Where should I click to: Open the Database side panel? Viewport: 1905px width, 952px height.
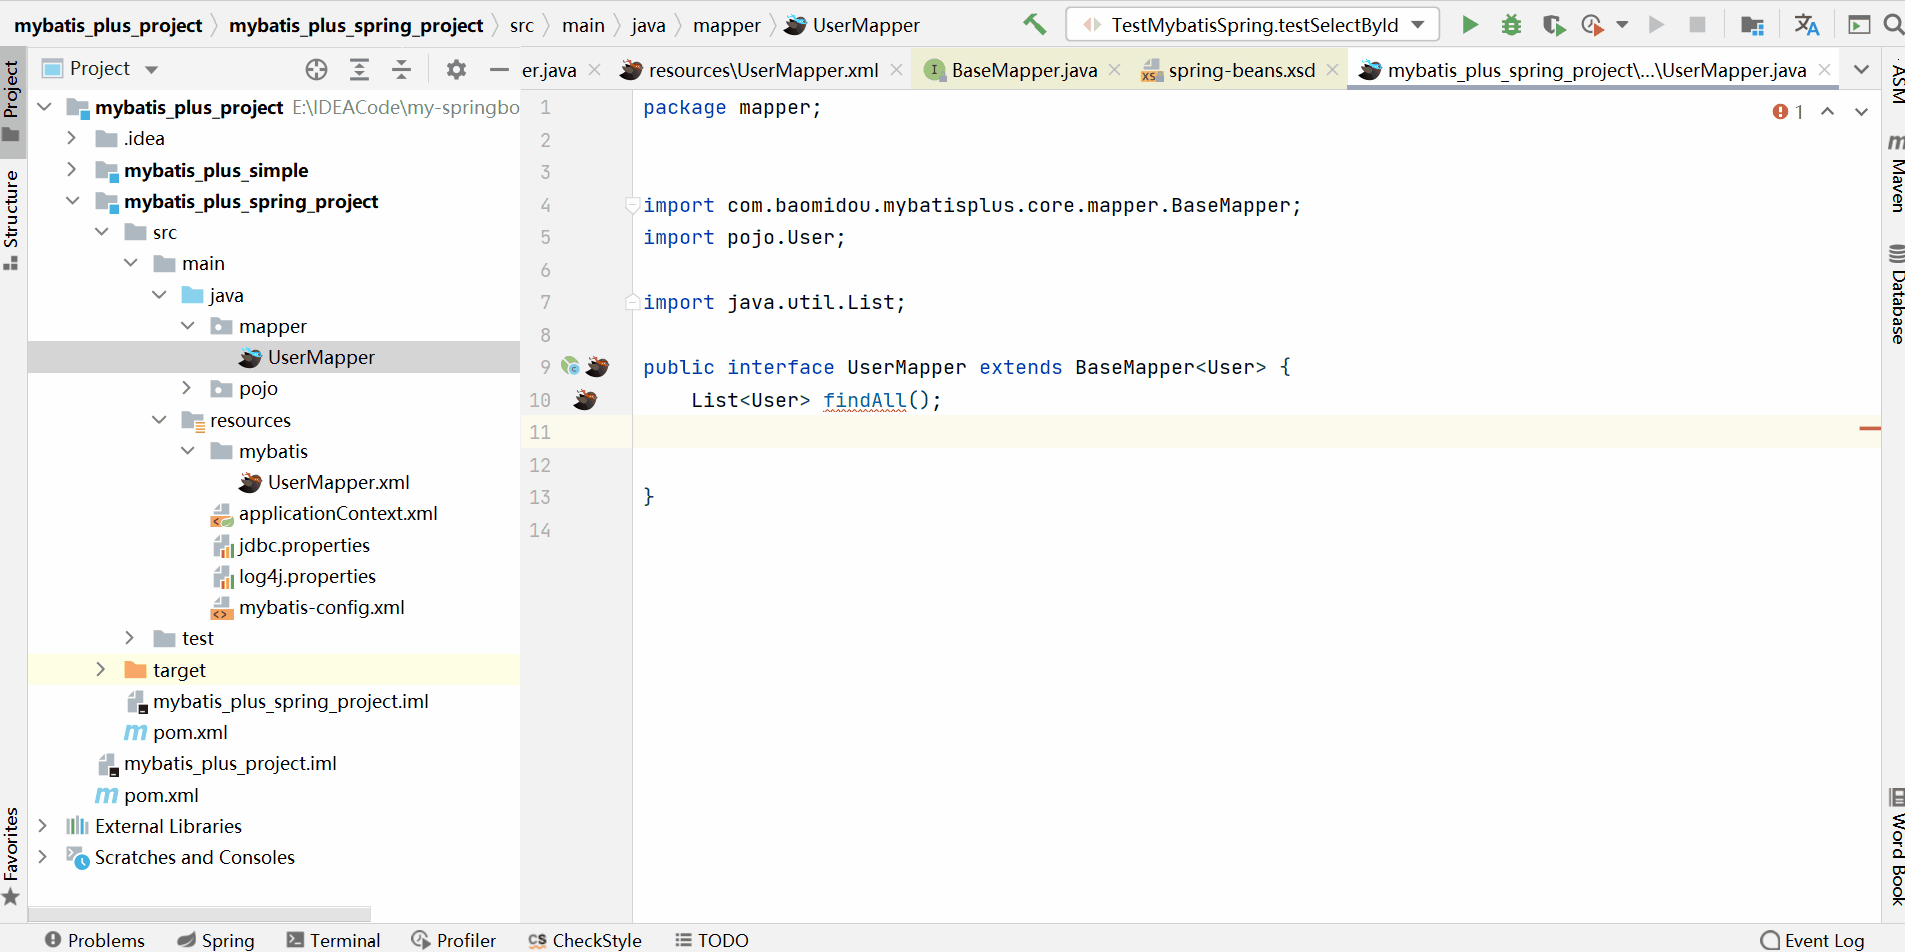(1895, 293)
